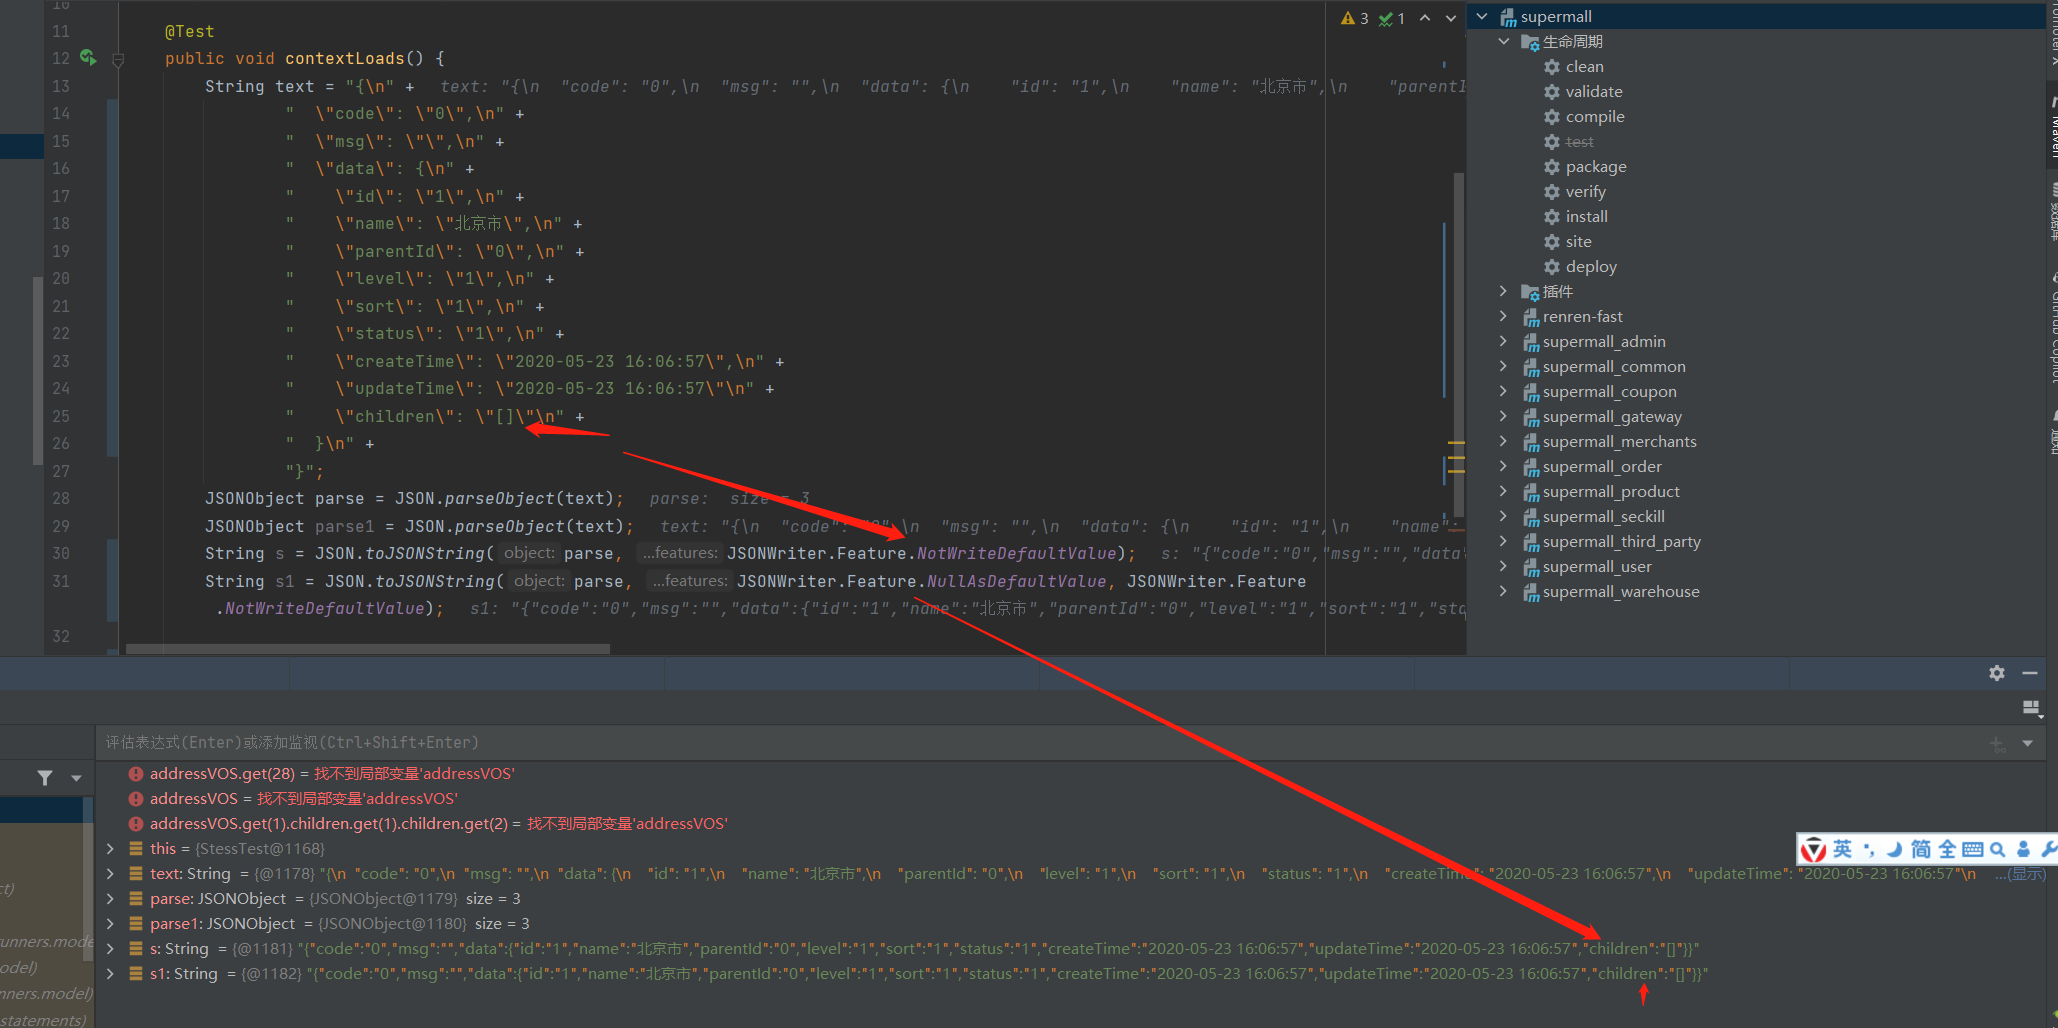This screenshot has height=1028, width=2058.
Task: Collapse the 生命周期 lifecycle group
Action: click(1504, 41)
